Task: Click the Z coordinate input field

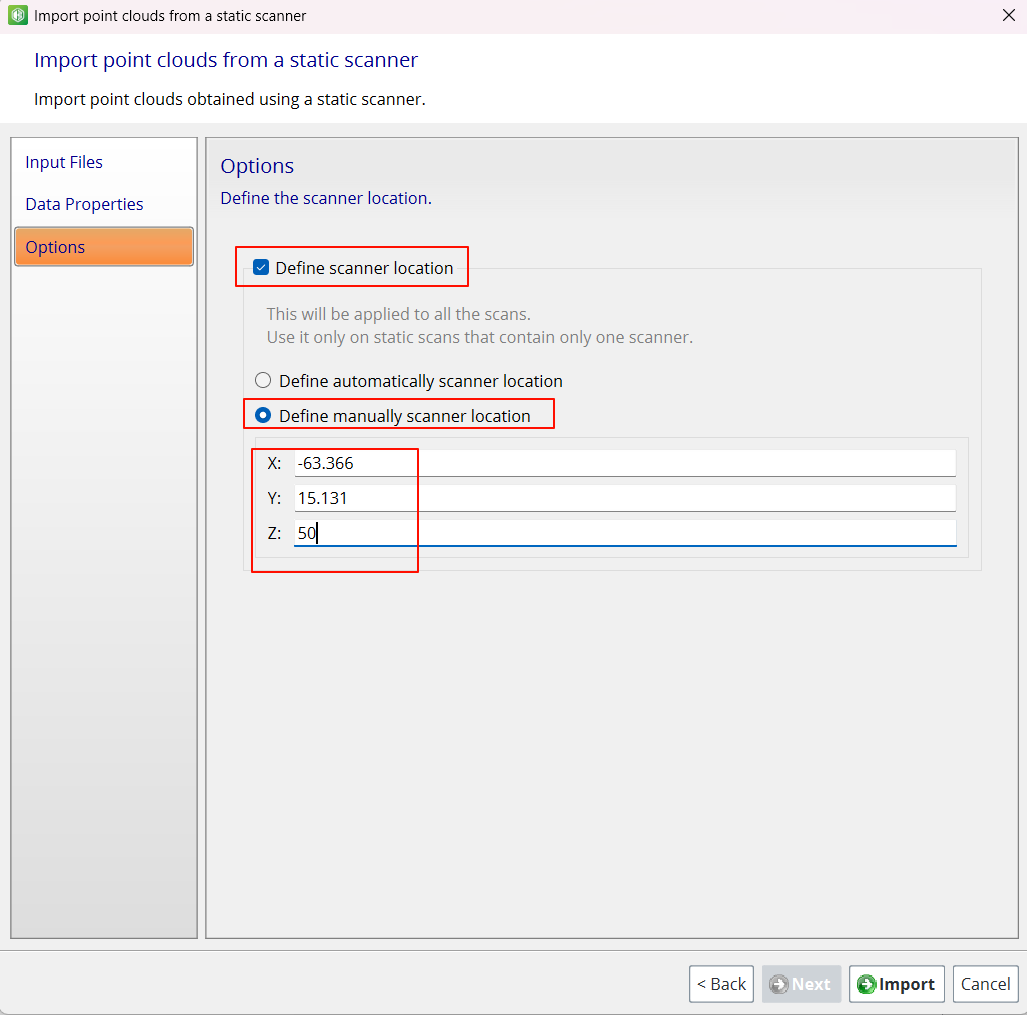Action: pyautogui.click(x=625, y=532)
